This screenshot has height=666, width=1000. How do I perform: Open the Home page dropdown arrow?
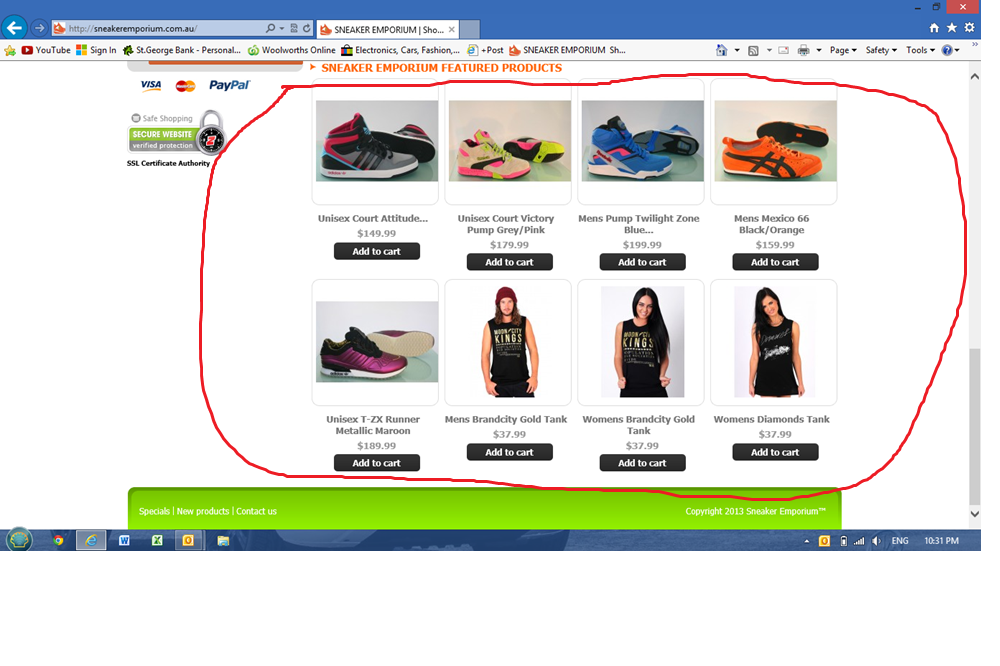click(x=737, y=50)
